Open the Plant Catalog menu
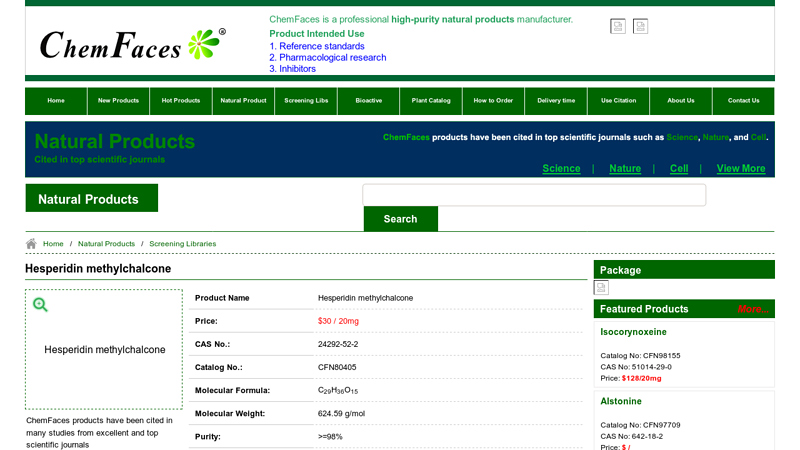The width and height of the screenshot is (800, 450). 431,101
